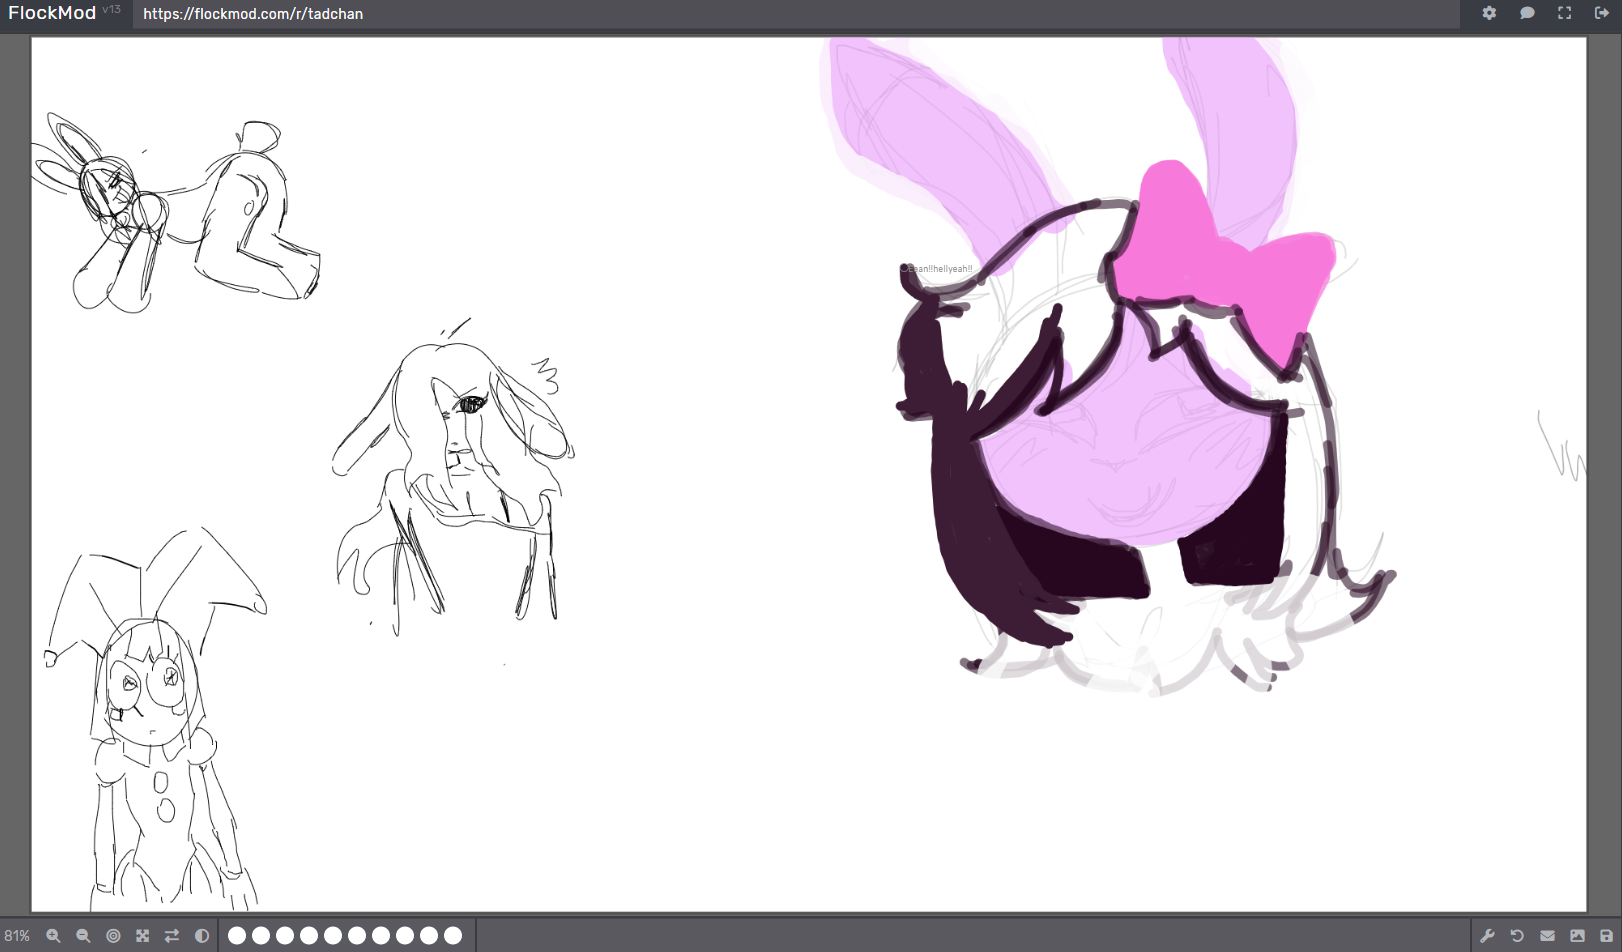
Task: Click the undo arrow icon
Action: (x=1517, y=936)
